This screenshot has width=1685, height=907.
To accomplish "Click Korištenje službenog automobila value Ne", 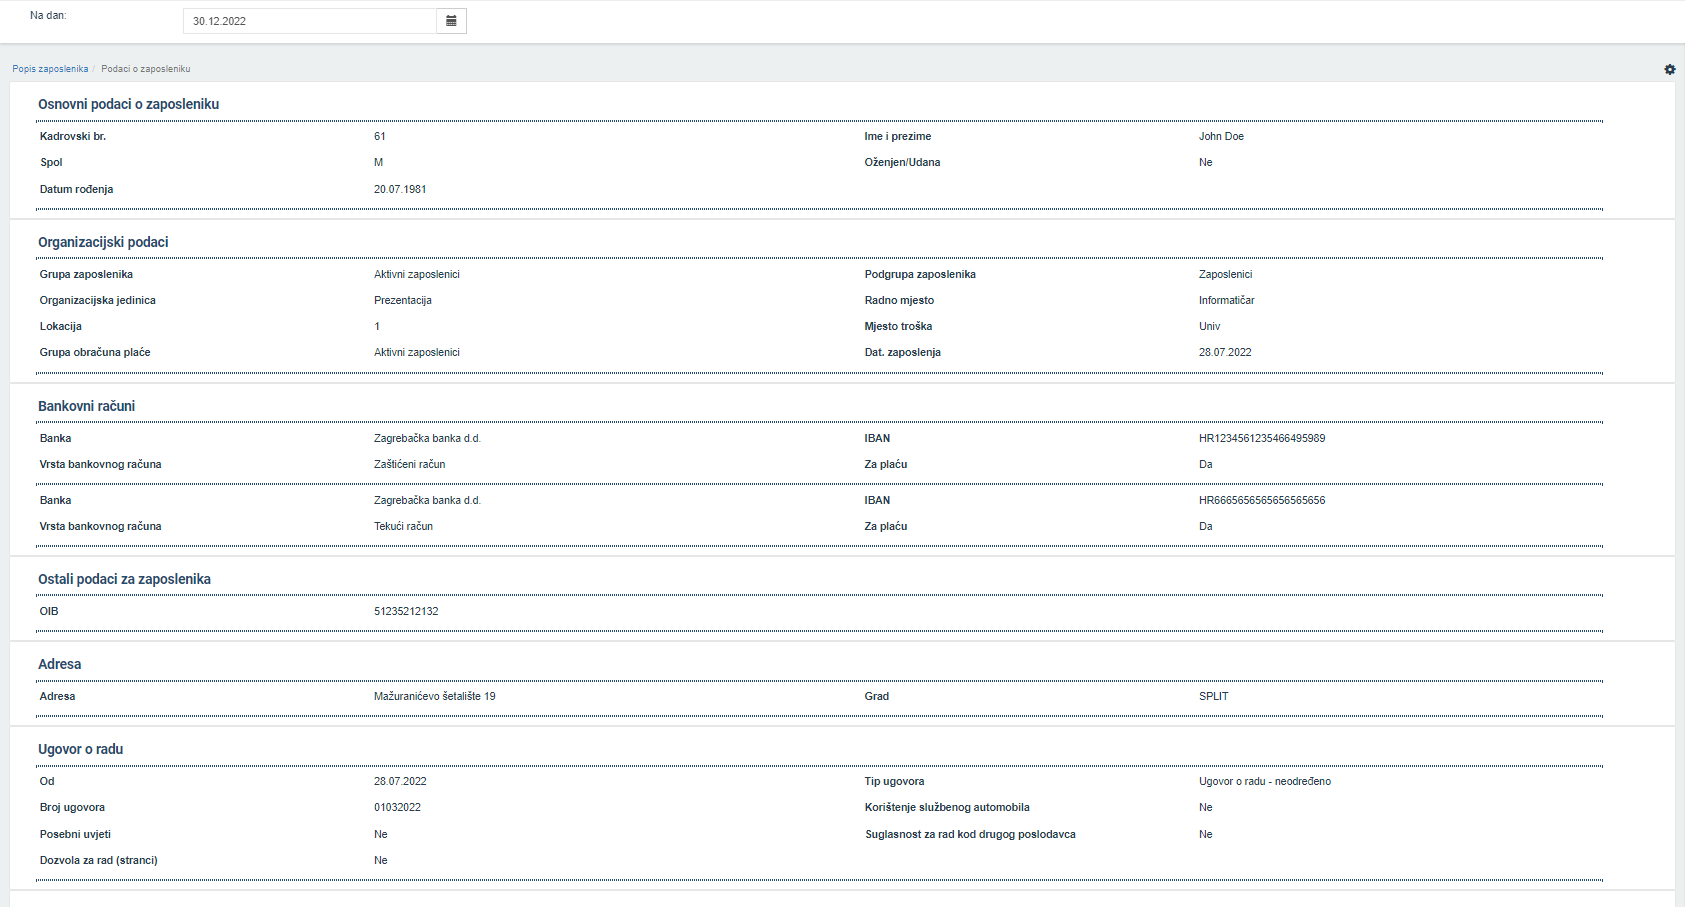I will point(1205,807).
